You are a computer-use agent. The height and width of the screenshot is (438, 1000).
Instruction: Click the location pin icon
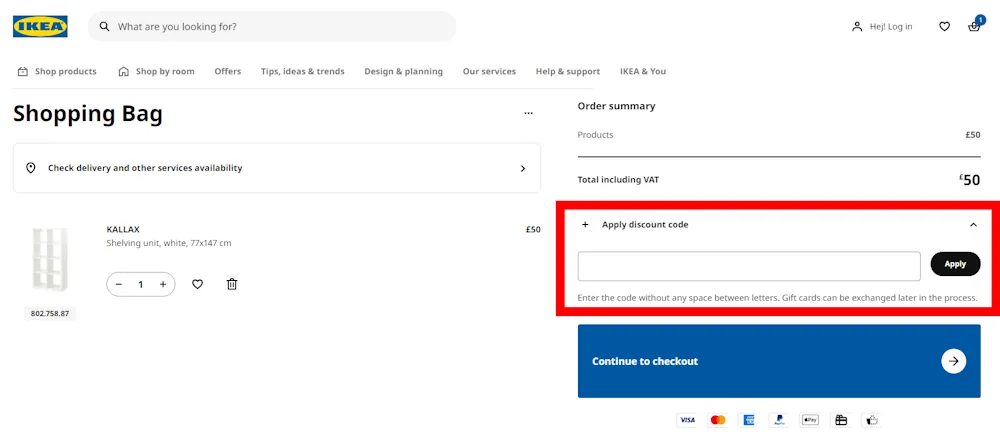point(30,168)
